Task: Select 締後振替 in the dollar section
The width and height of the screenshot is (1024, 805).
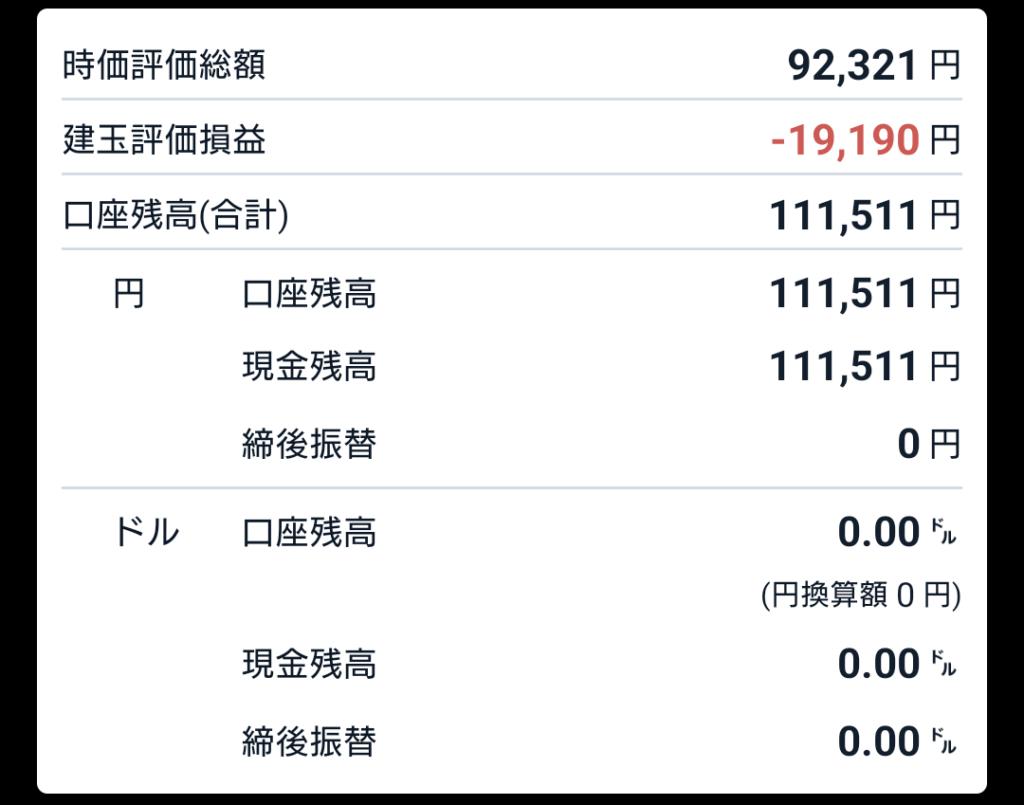Action: pos(309,742)
